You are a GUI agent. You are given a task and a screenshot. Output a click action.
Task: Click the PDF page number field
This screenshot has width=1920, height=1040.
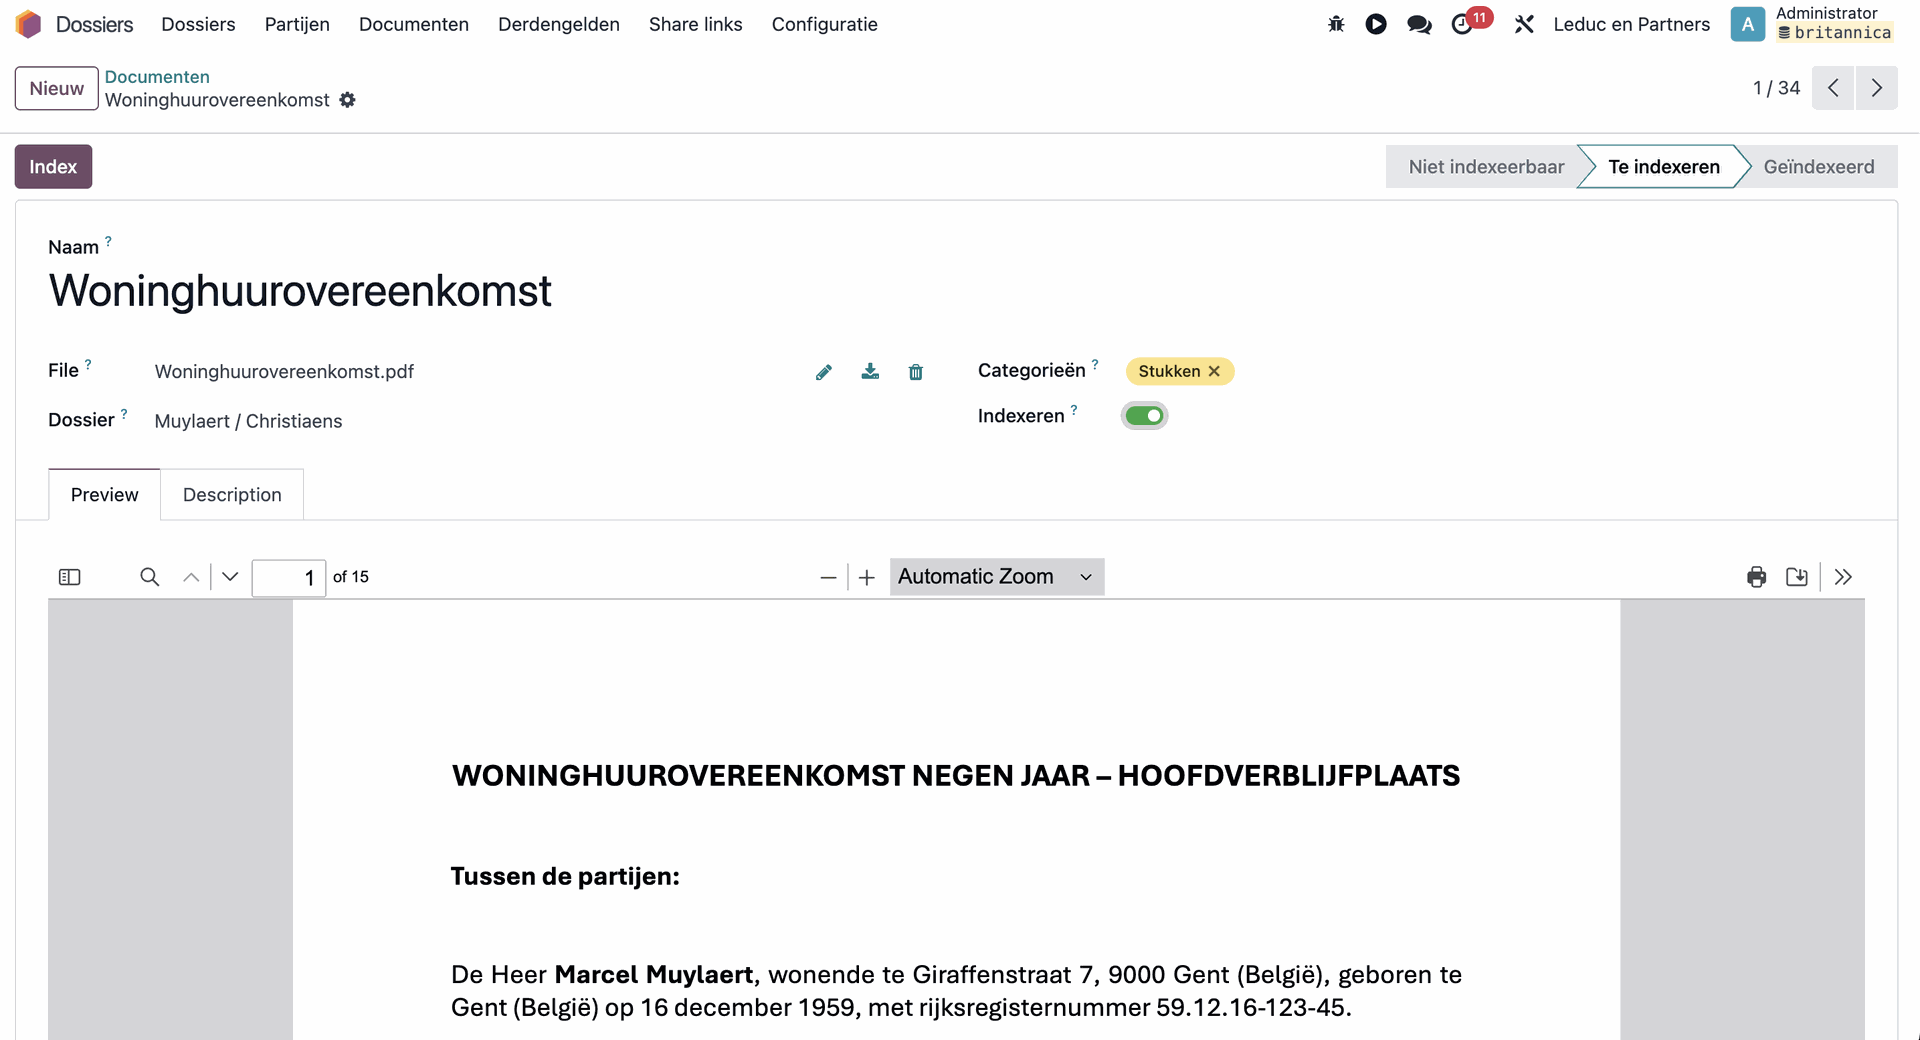289,577
